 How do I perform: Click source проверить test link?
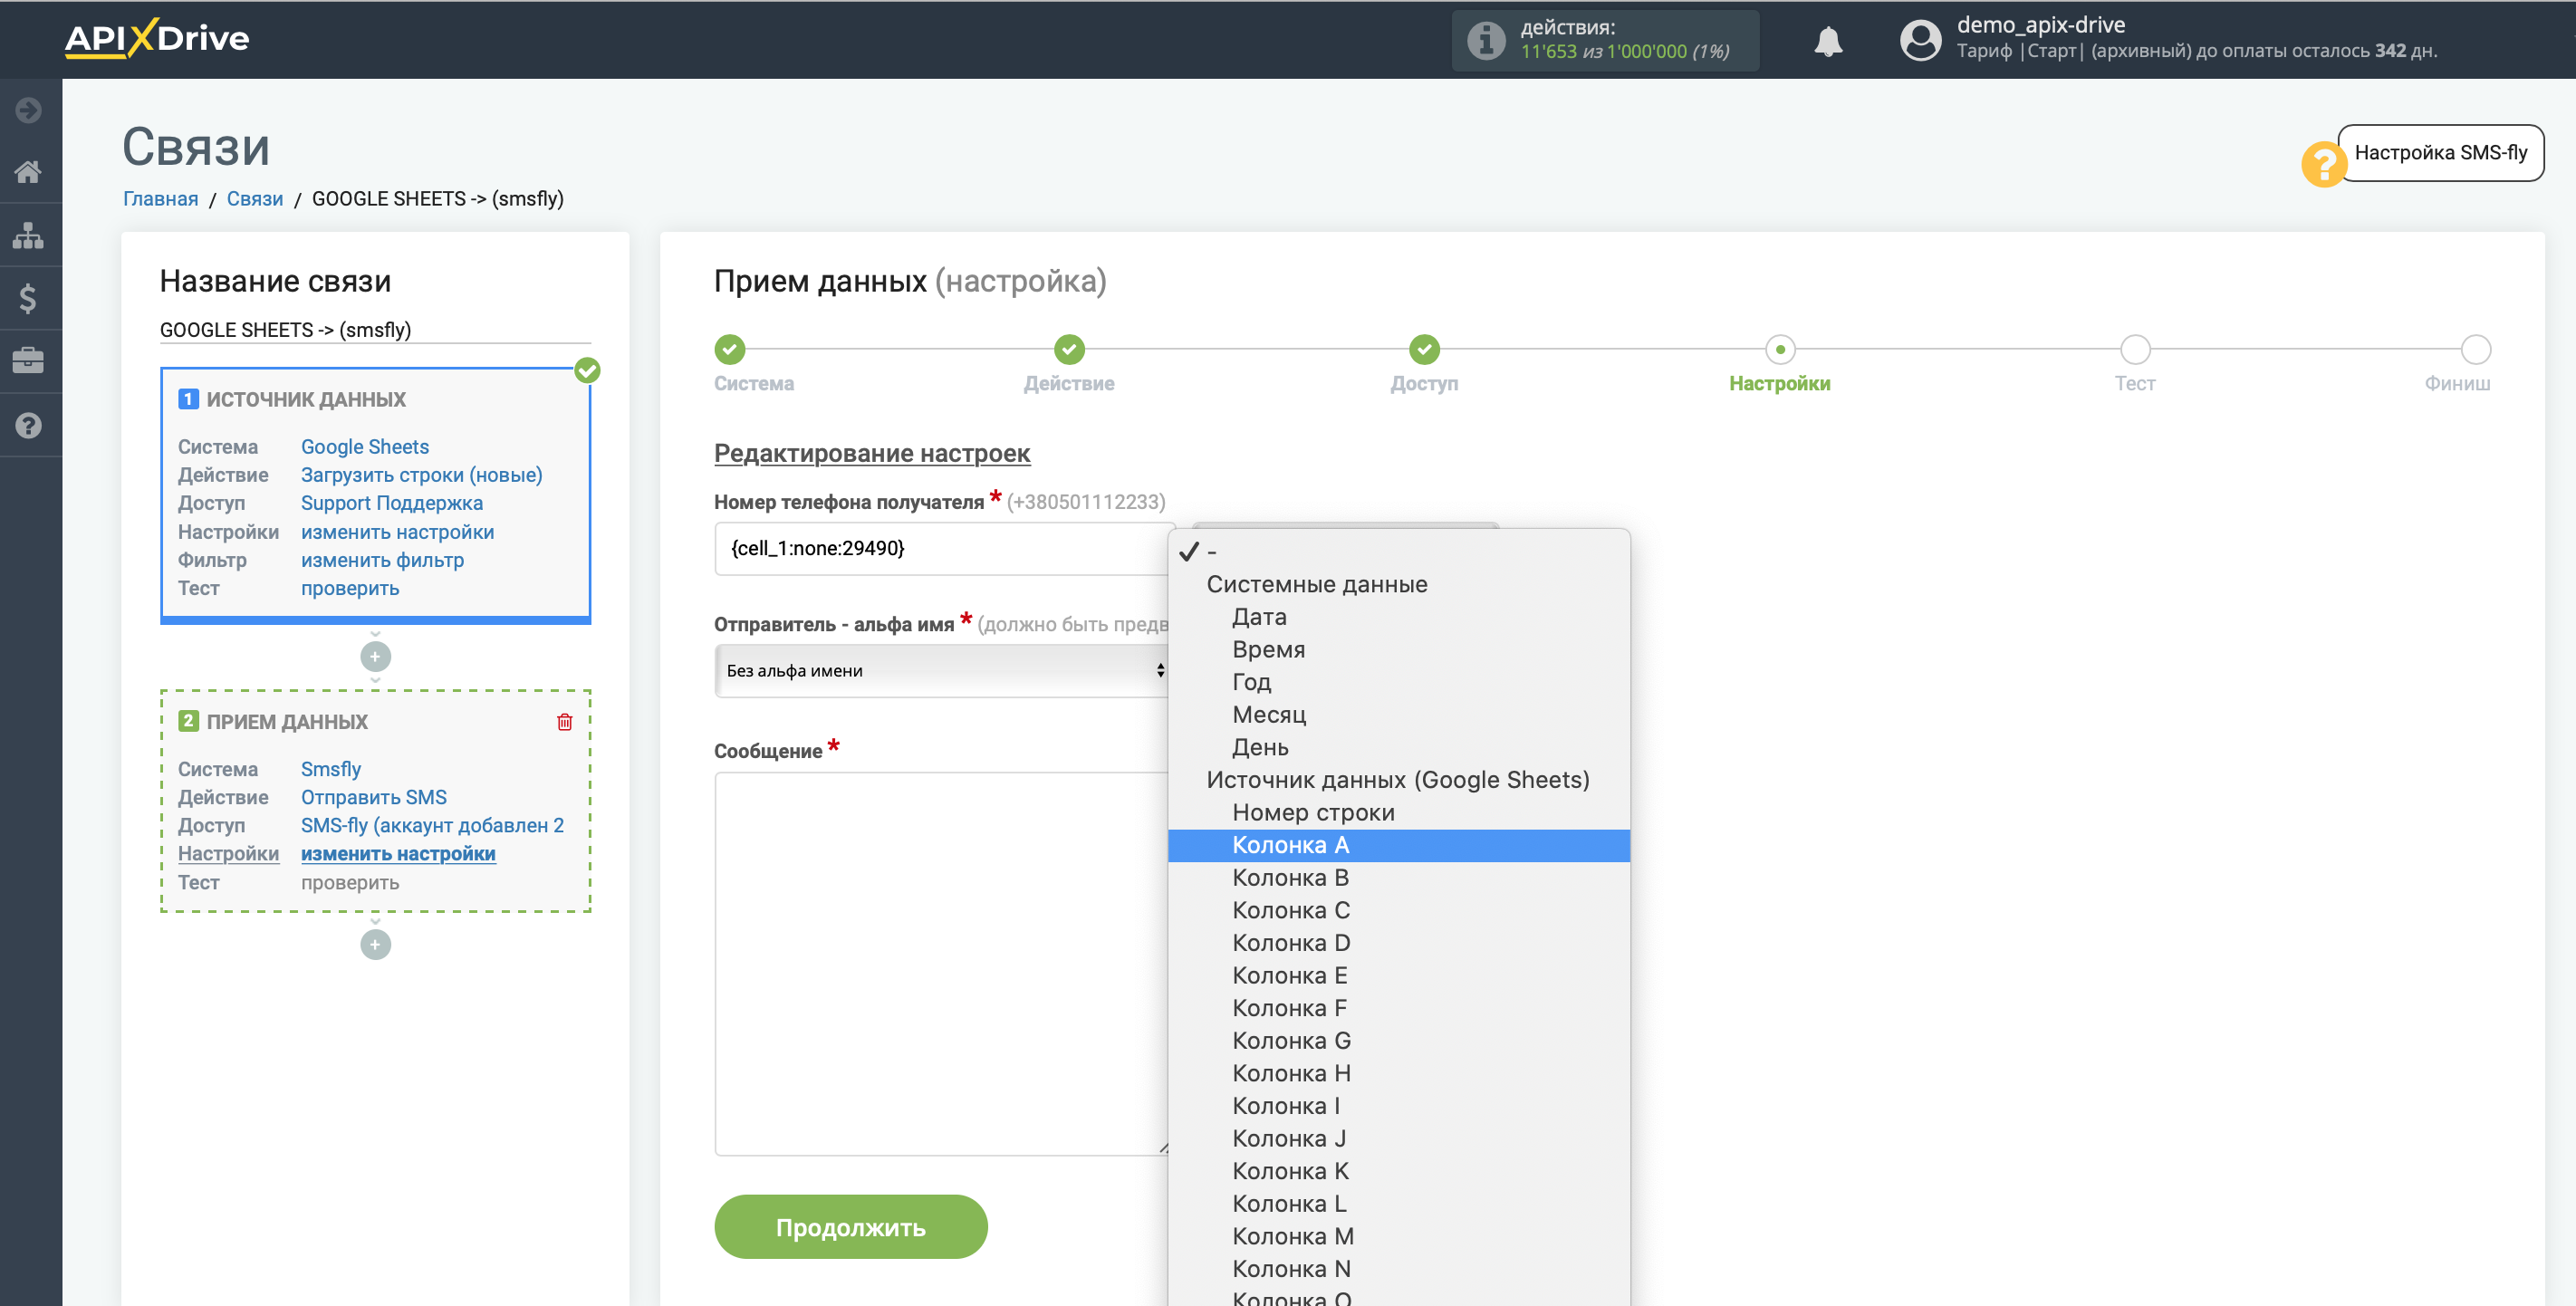click(x=350, y=588)
